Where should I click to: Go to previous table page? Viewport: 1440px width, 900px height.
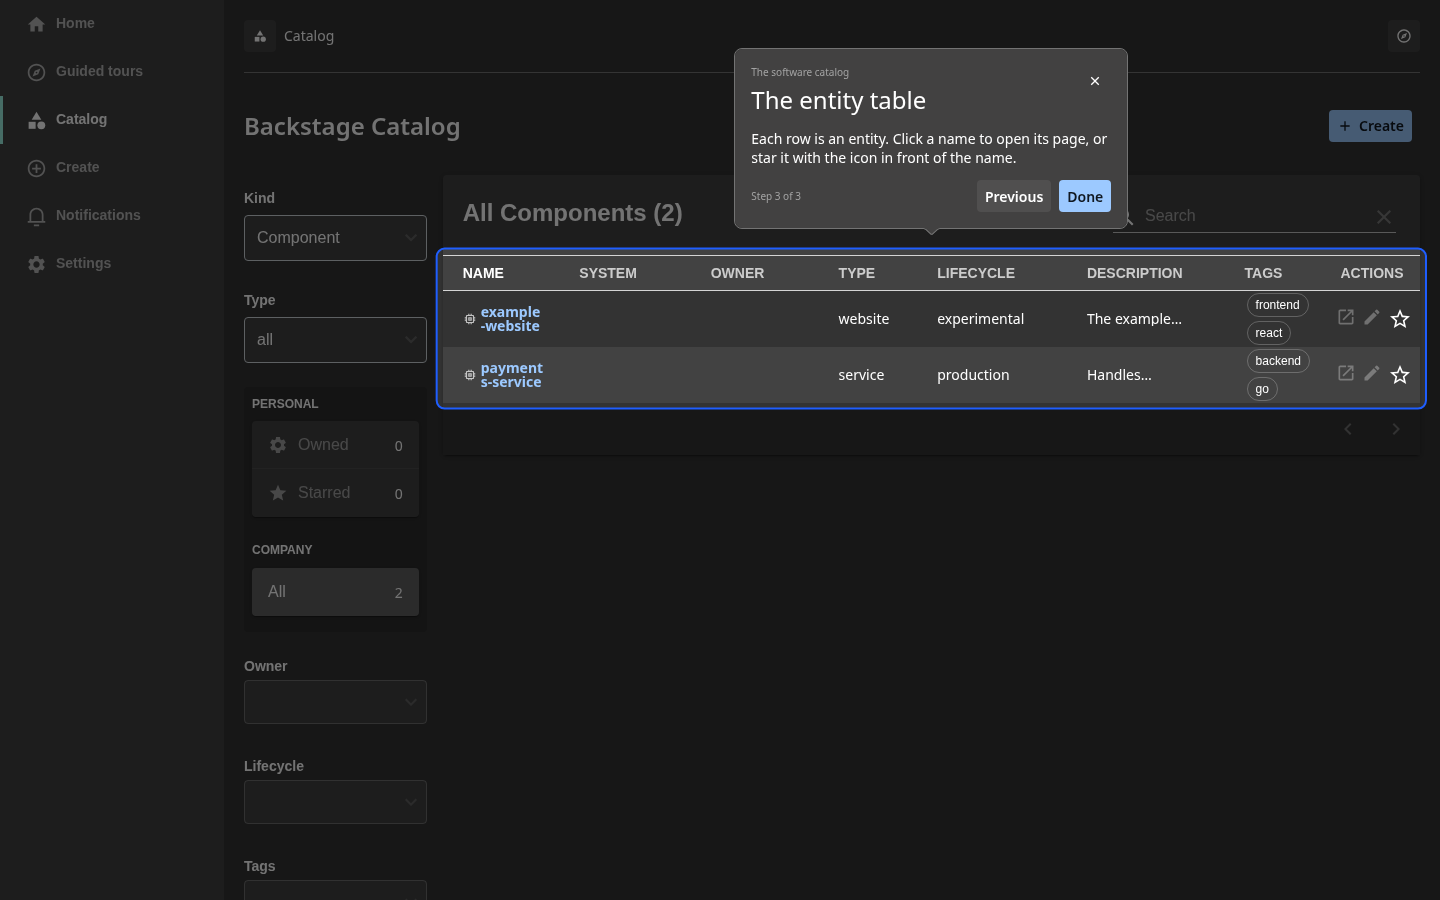pos(1348,429)
